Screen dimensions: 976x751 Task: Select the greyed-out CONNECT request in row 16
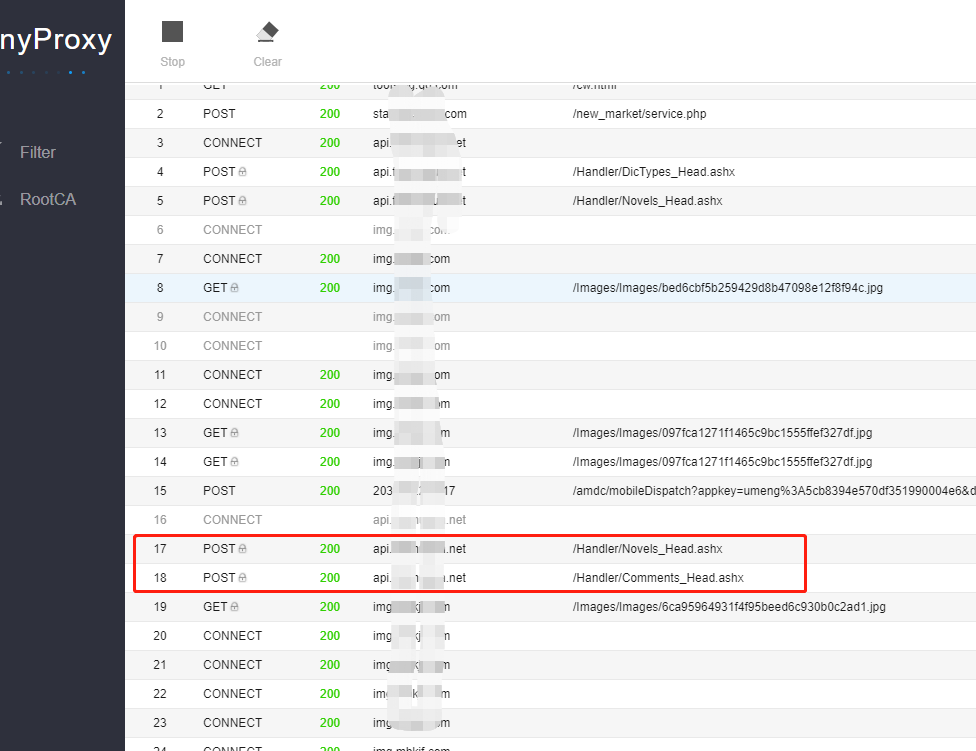point(232,520)
